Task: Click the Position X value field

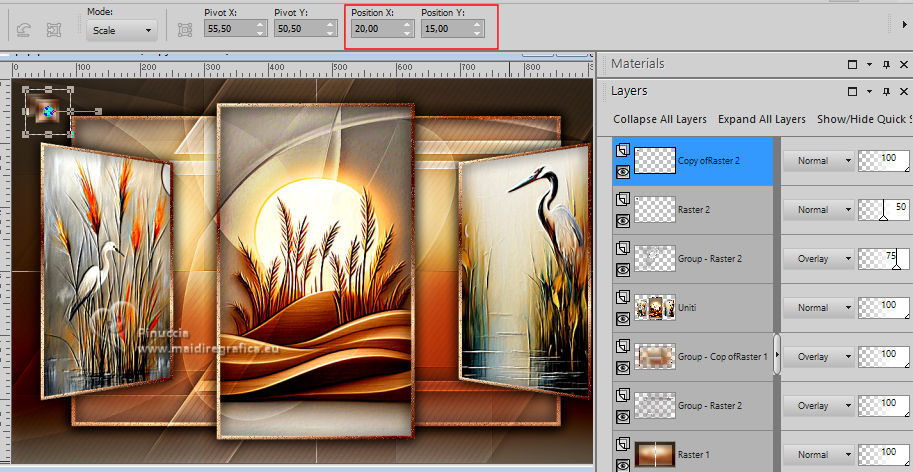Action: (x=376, y=29)
